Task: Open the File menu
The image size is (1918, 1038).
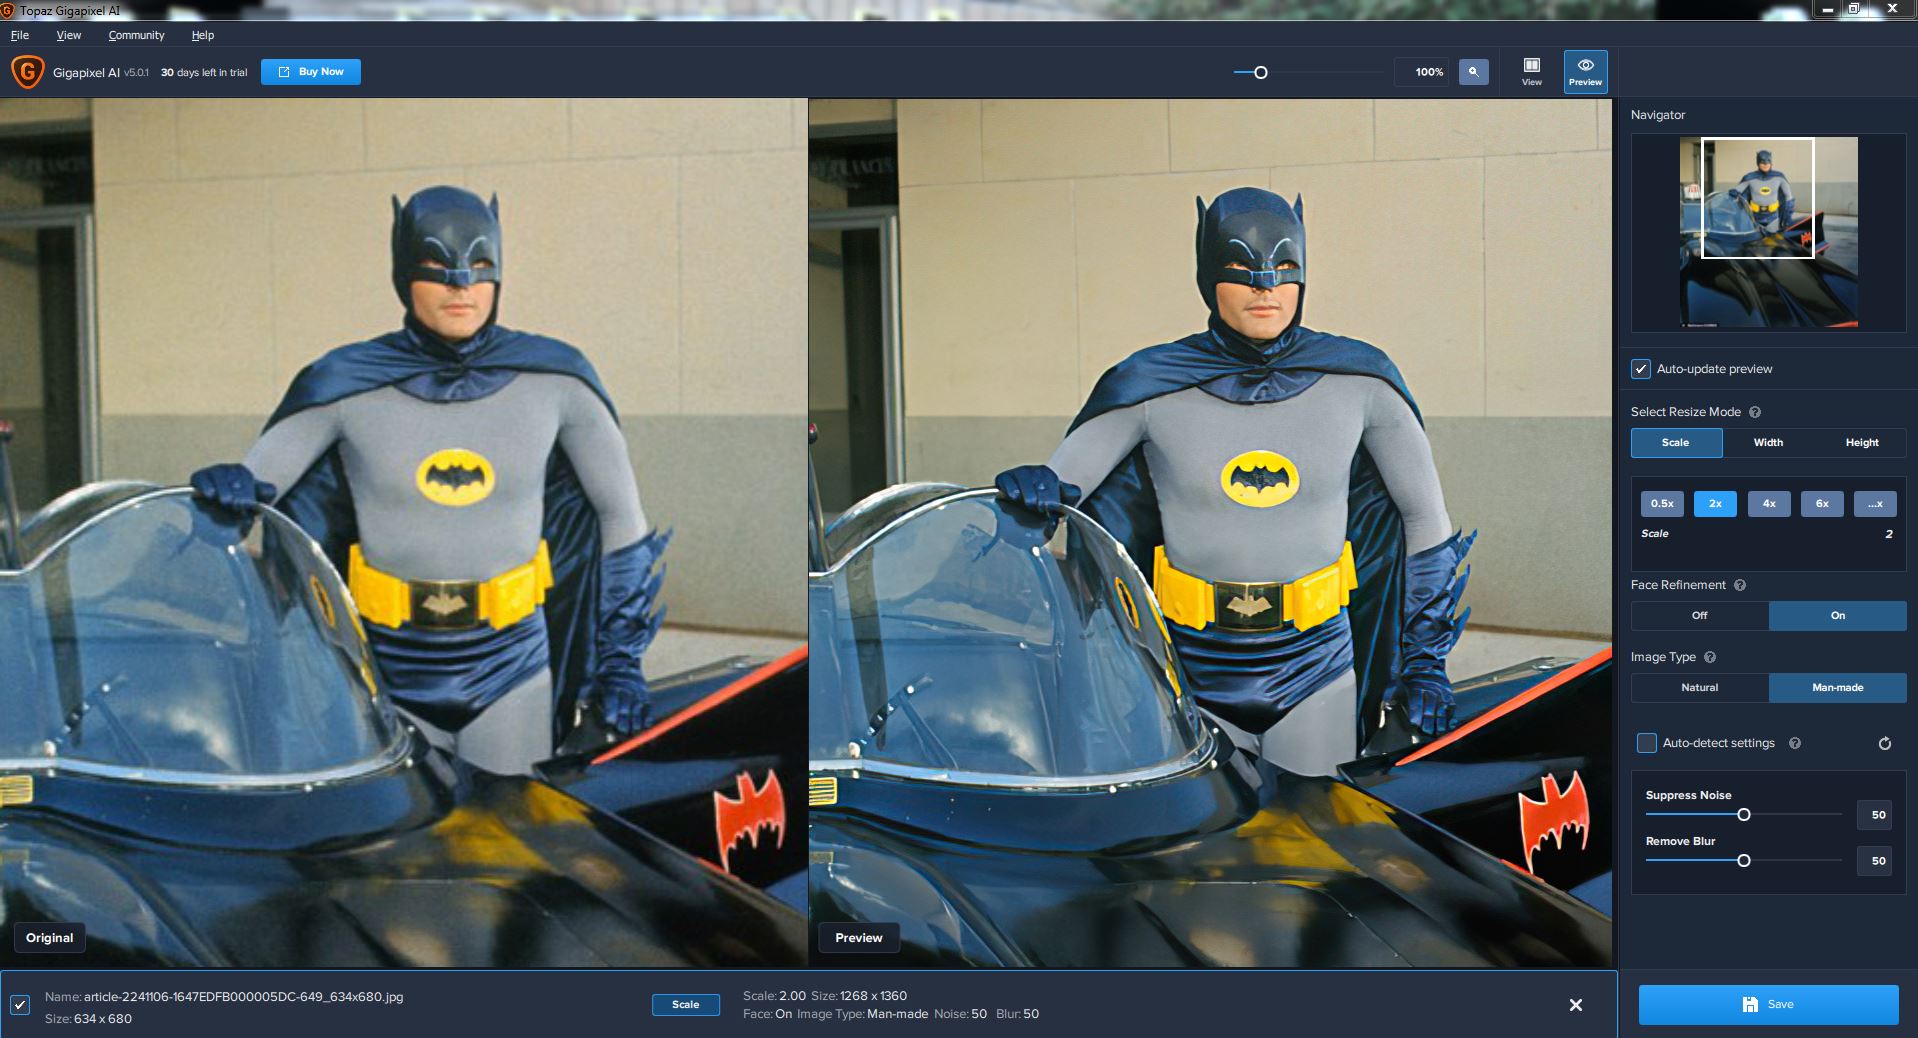Action: (20, 35)
